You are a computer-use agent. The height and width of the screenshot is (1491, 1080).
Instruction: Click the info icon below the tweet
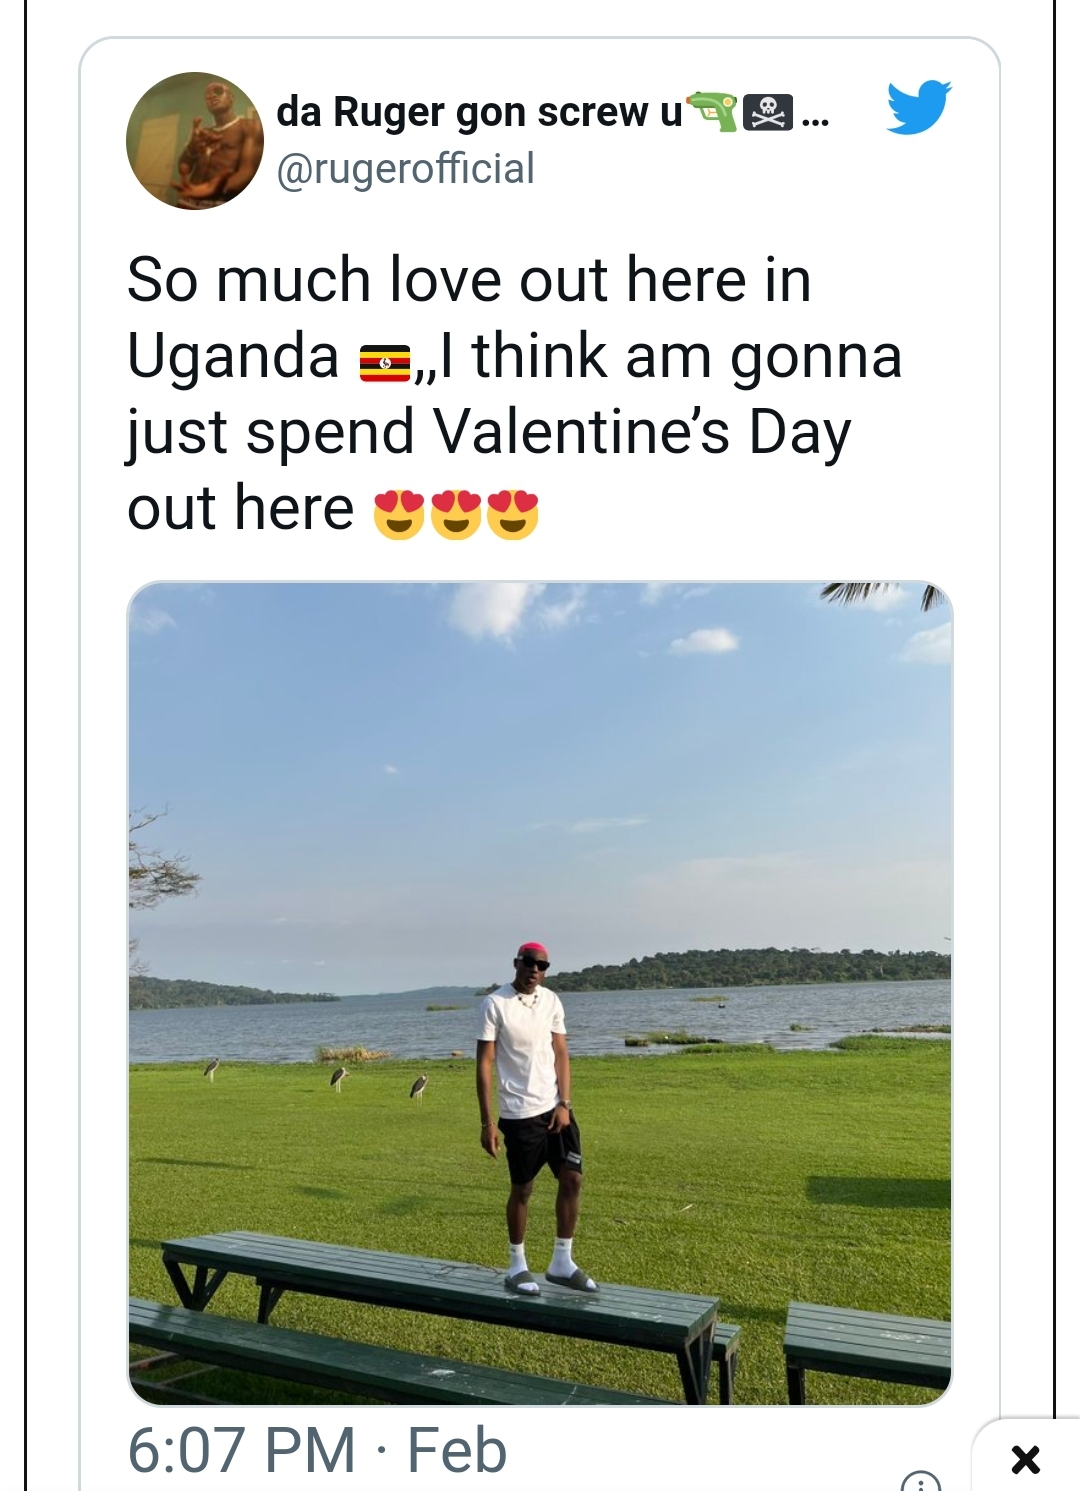[x=920, y=1481]
